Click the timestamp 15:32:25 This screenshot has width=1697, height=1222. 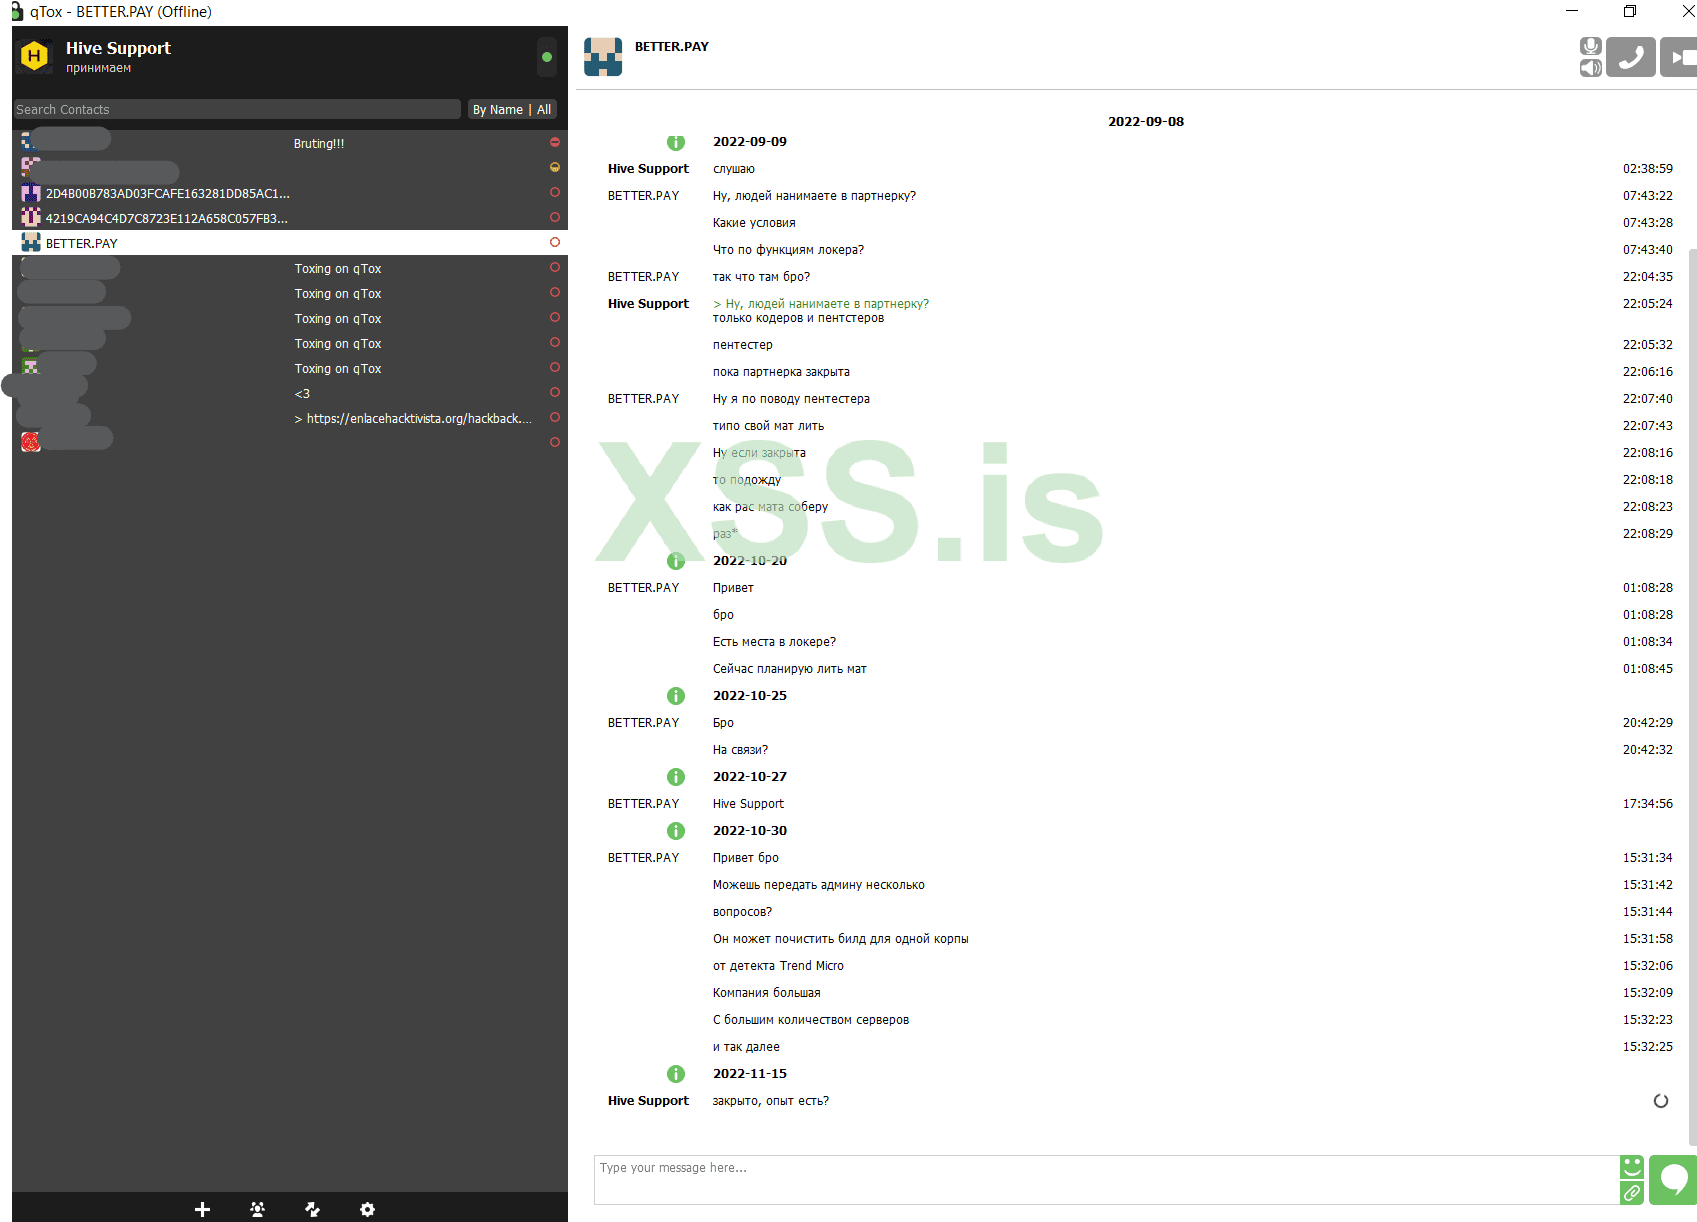click(1648, 1047)
